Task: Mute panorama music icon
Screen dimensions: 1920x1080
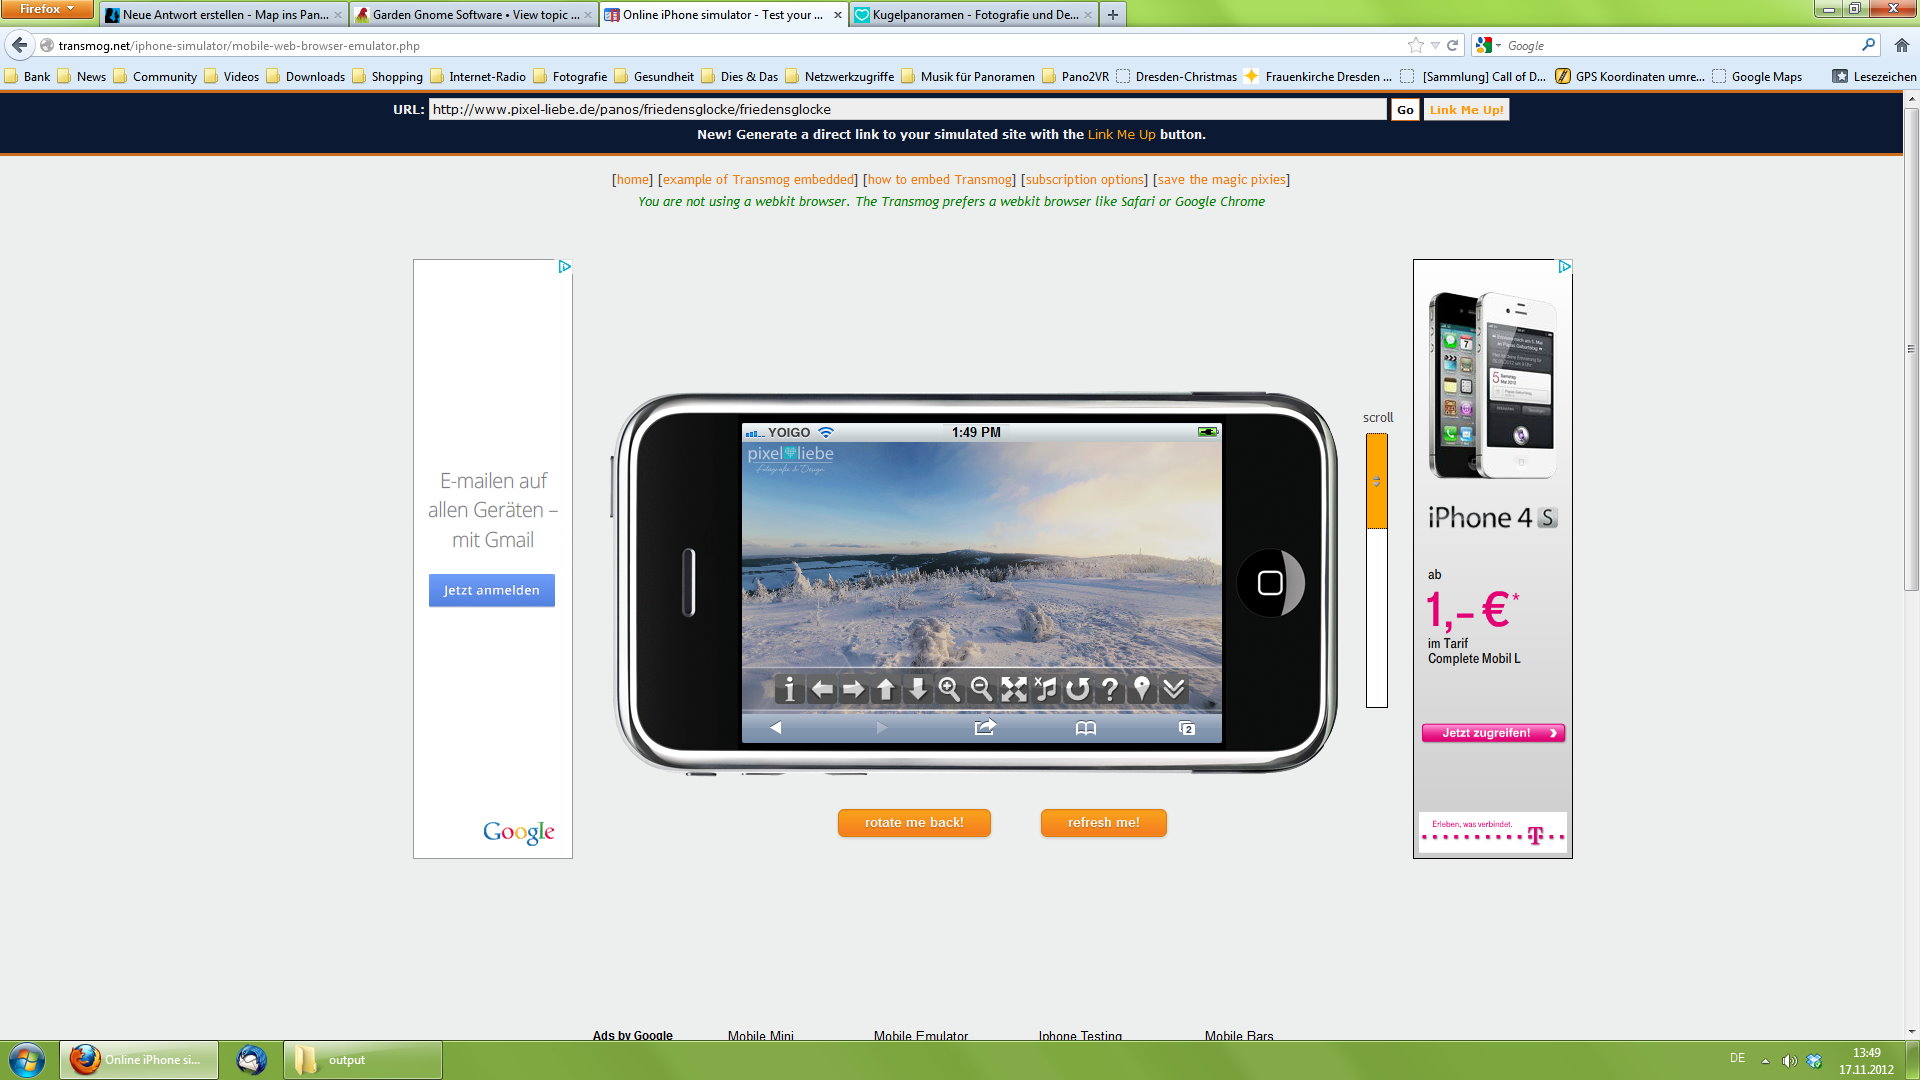Action: [1045, 689]
